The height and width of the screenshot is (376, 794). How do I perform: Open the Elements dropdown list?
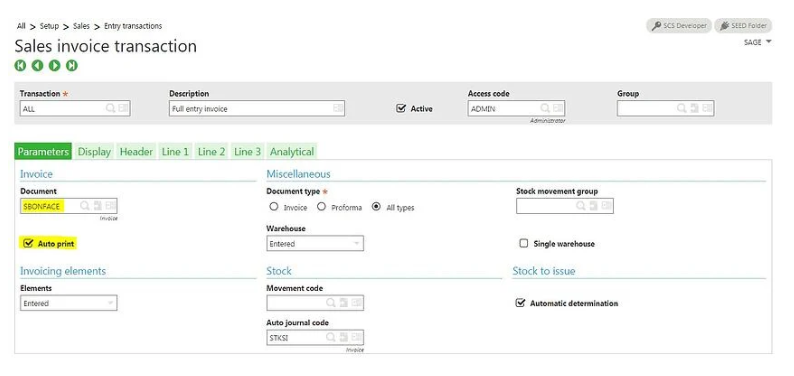tap(68, 303)
